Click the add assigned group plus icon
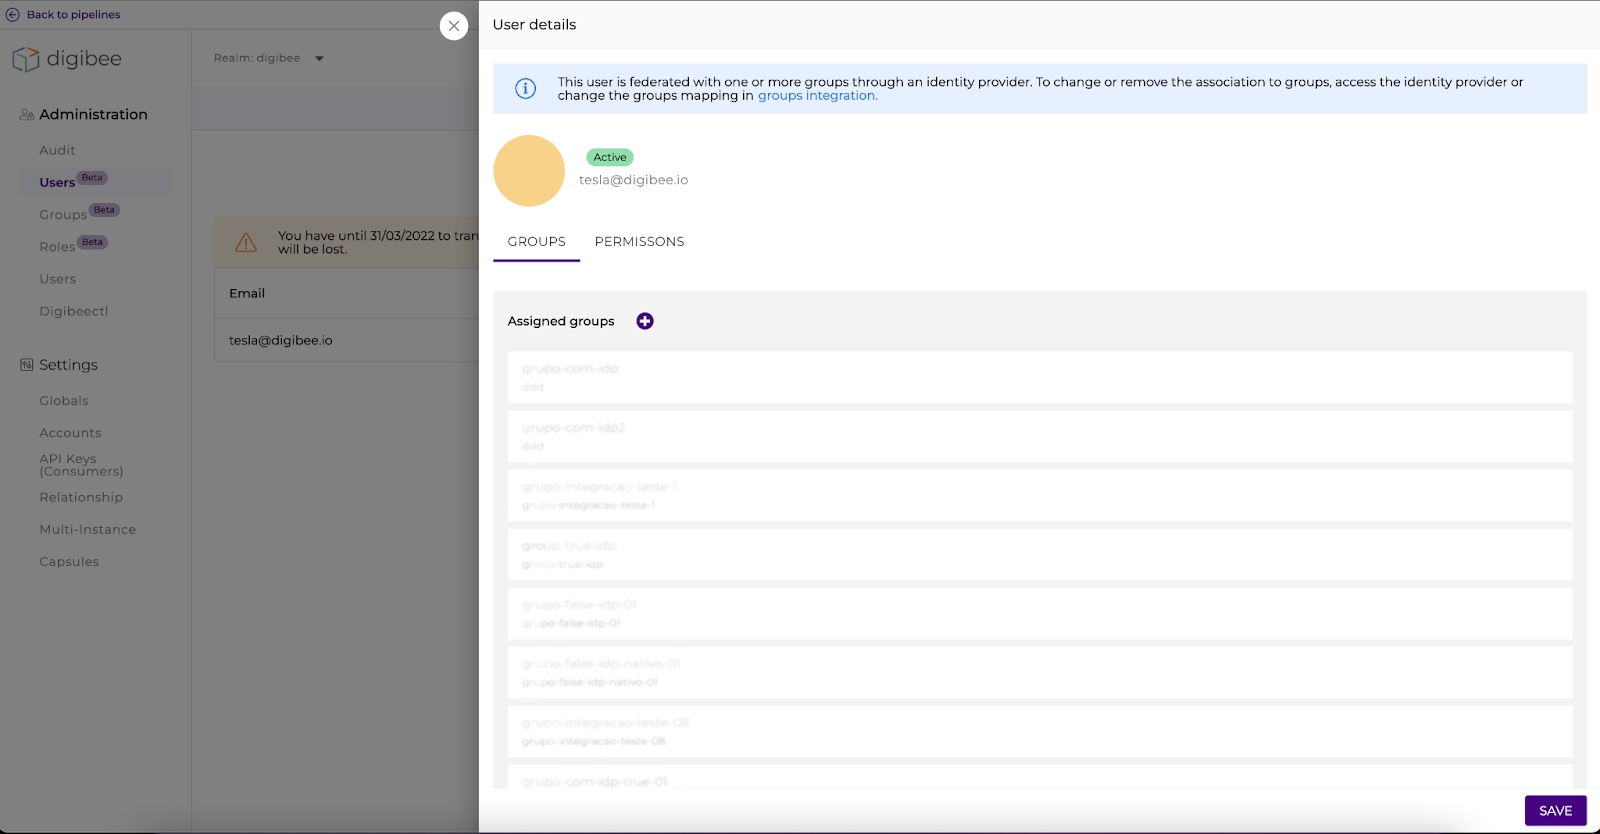This screenshot has height=834, width=1600. point(645,321)
